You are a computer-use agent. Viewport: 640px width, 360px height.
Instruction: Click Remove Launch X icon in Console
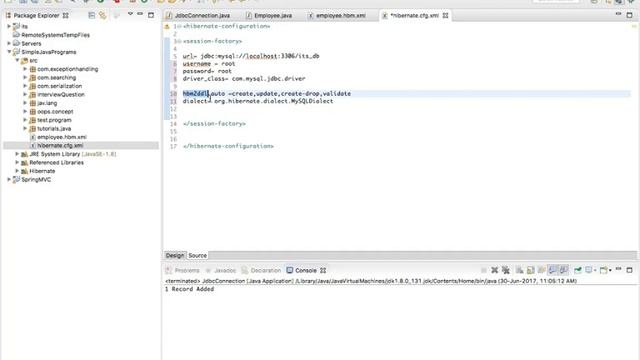pos(494,270)
